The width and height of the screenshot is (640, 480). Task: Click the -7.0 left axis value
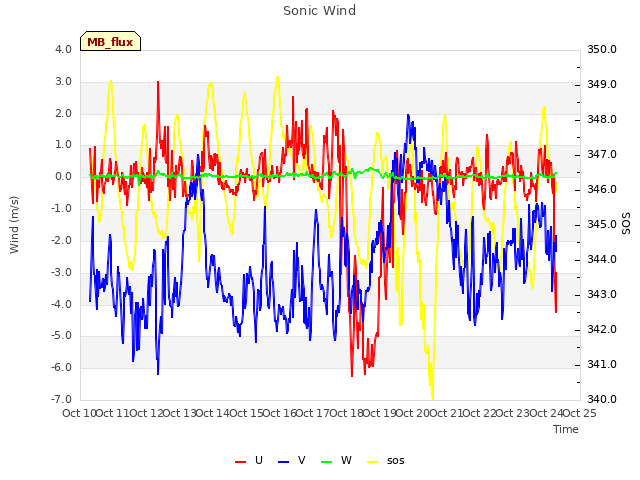[x=61, y=399]
